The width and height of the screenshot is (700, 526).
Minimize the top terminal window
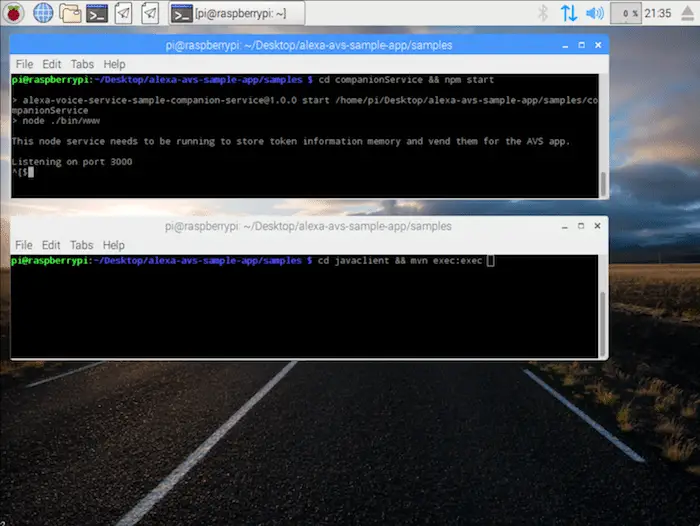click(x=565, y=46)
